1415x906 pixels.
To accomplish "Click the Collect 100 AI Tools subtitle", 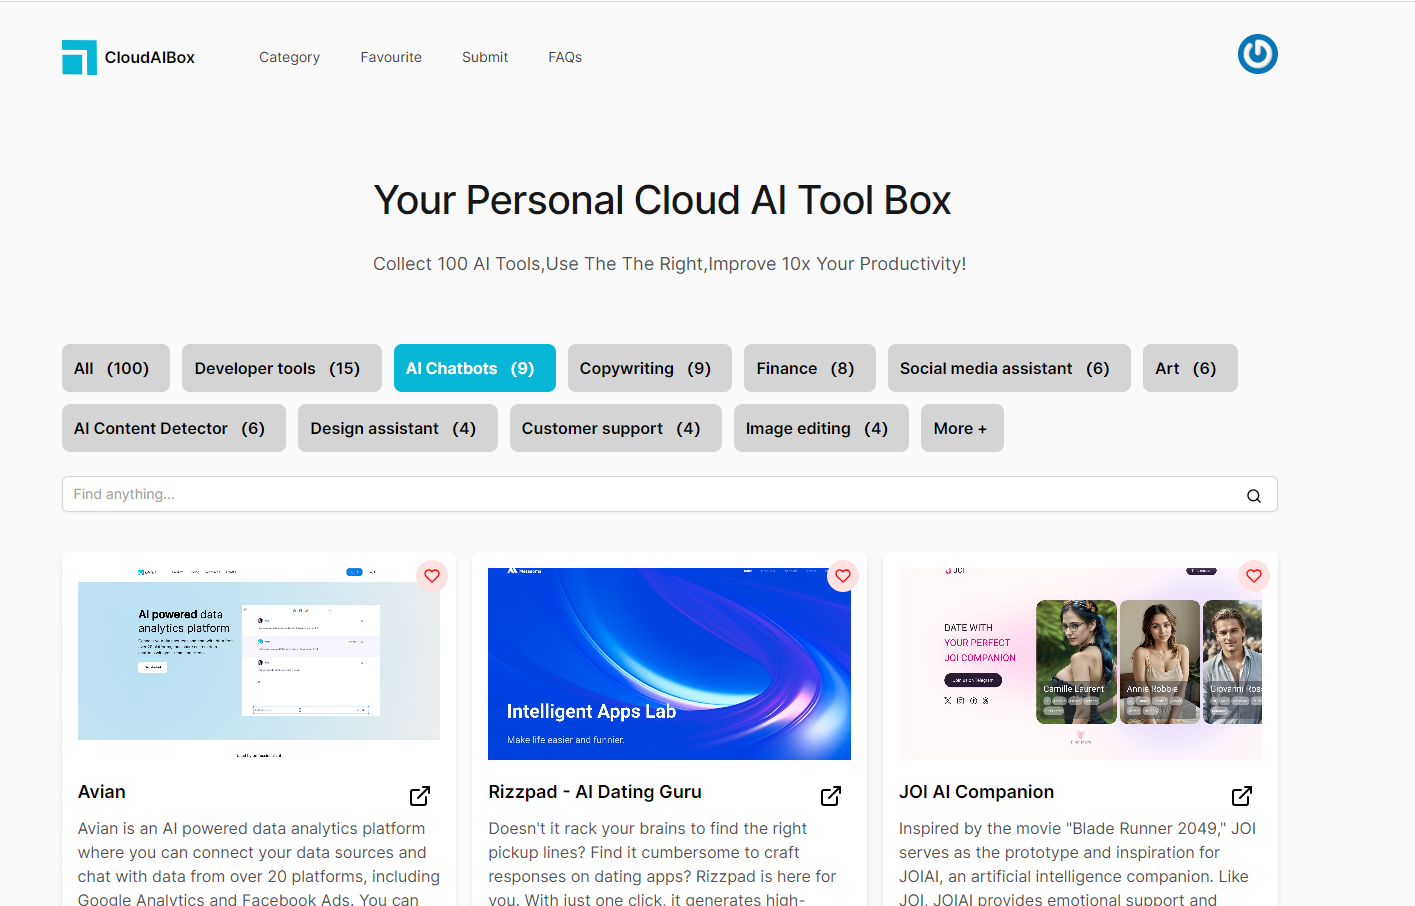I will tap(669, 264).
